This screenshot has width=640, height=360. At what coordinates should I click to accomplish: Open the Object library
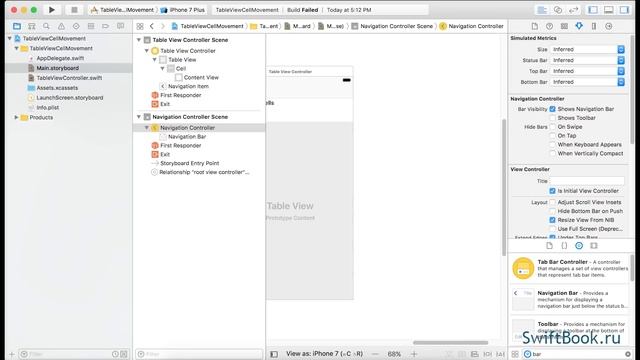click(x=579, y=246)
